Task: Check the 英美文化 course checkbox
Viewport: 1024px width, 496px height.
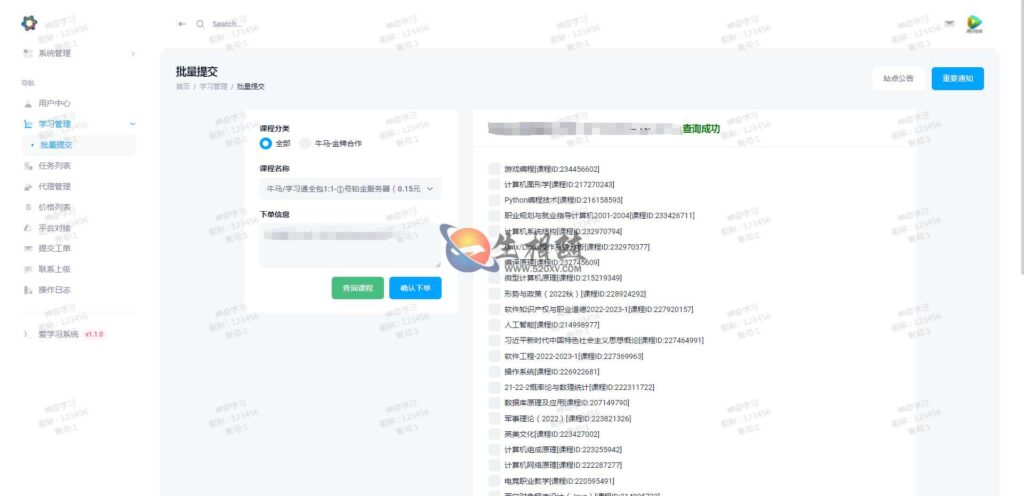Action: [494, 434]
